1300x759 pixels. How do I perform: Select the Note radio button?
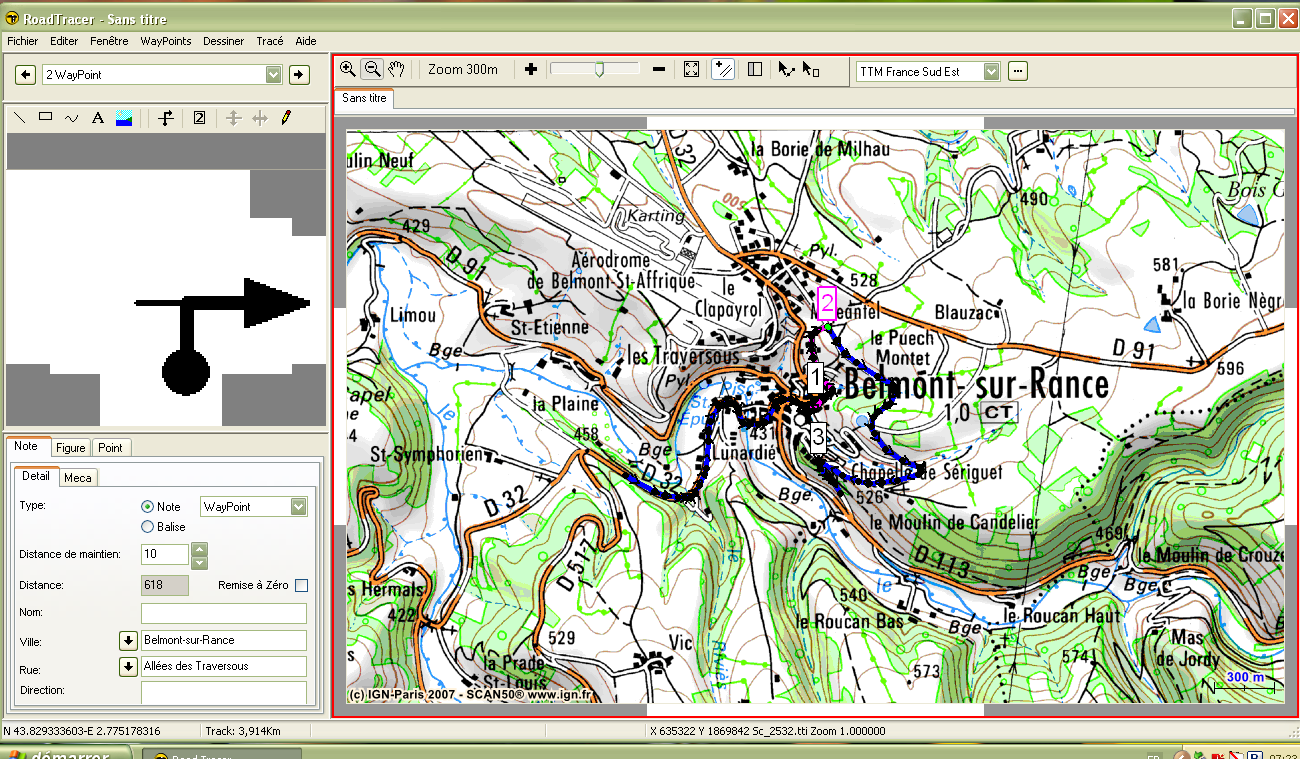pos(148,507)
